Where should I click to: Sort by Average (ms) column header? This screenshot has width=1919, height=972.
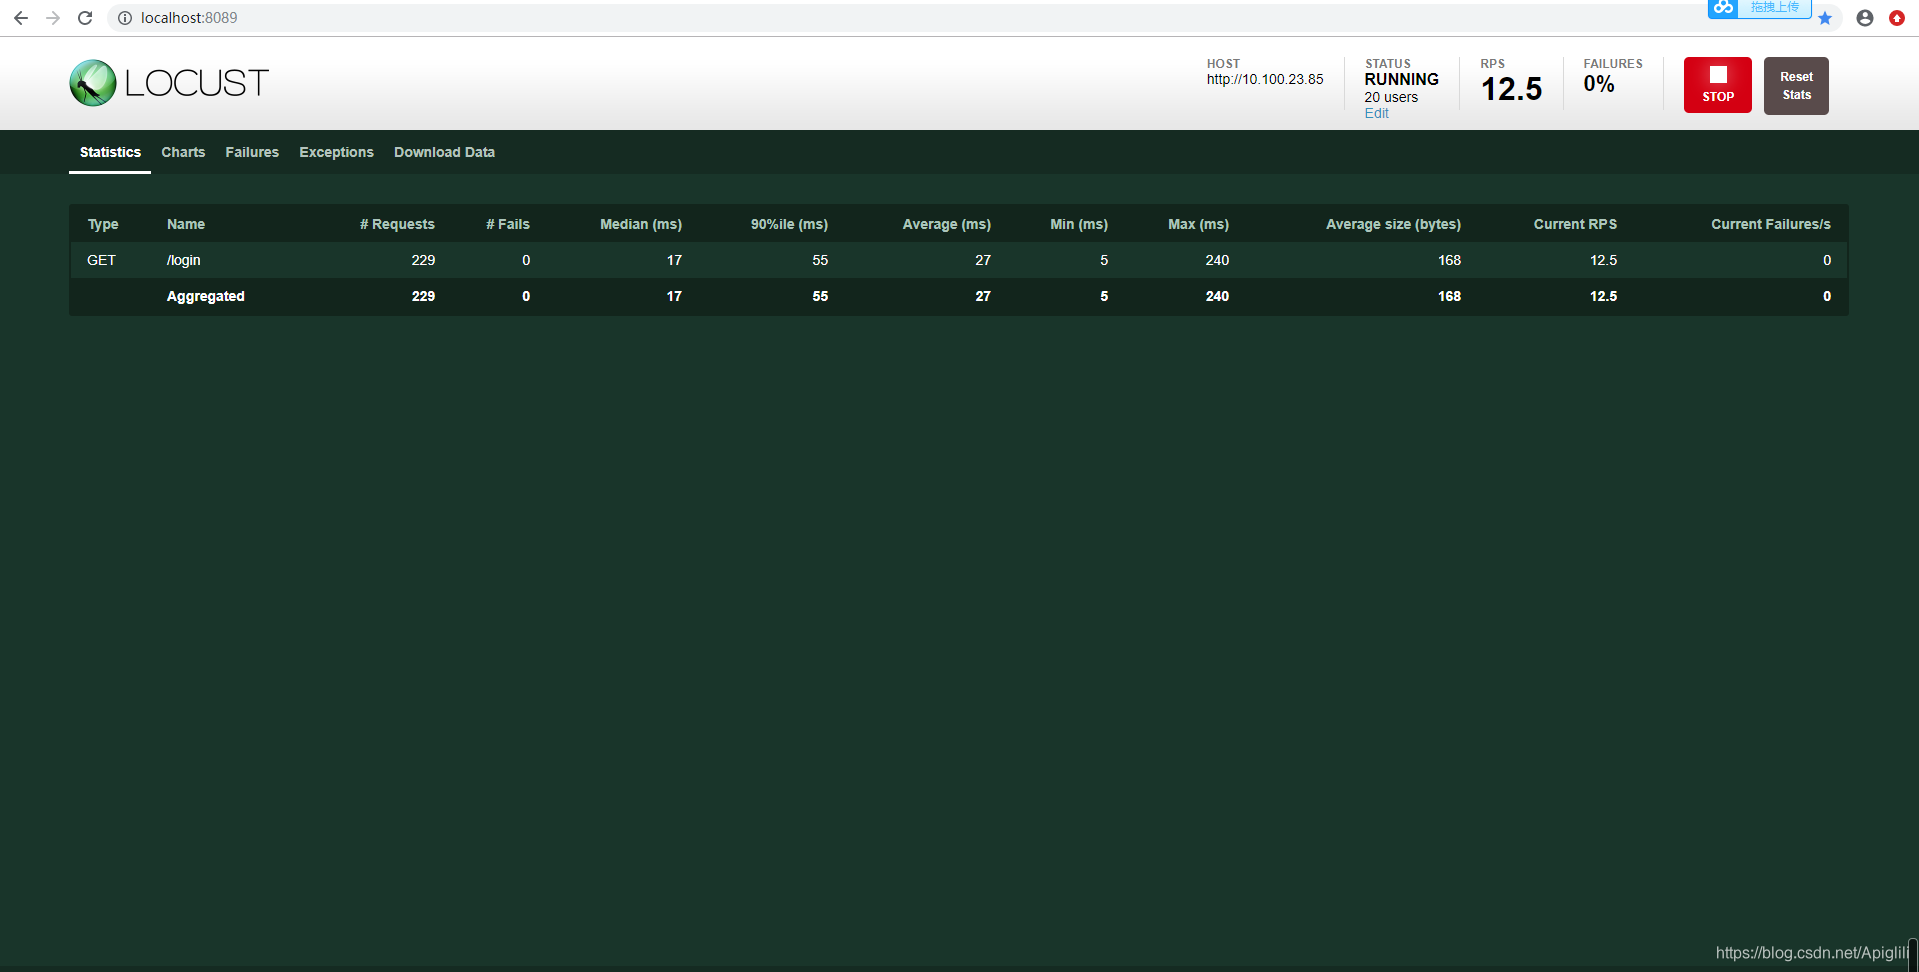pyautogui.click(x=946, y=224)
